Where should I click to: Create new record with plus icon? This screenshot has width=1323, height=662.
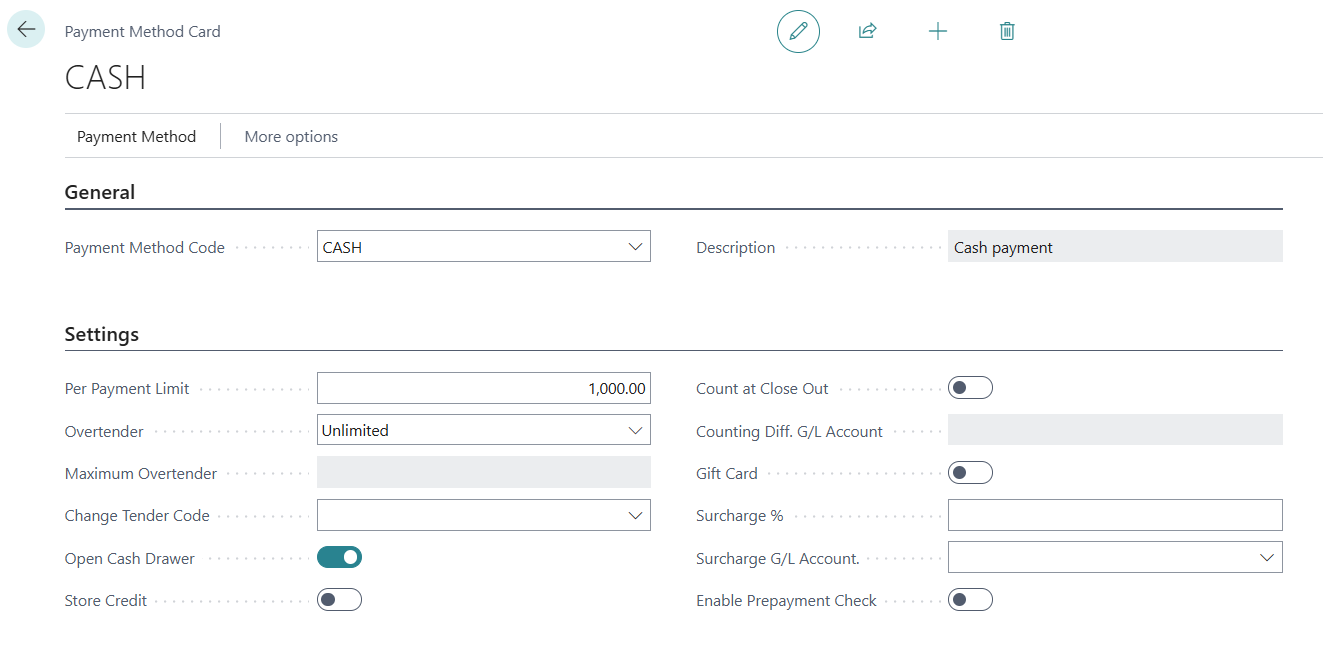pos(938,31)
